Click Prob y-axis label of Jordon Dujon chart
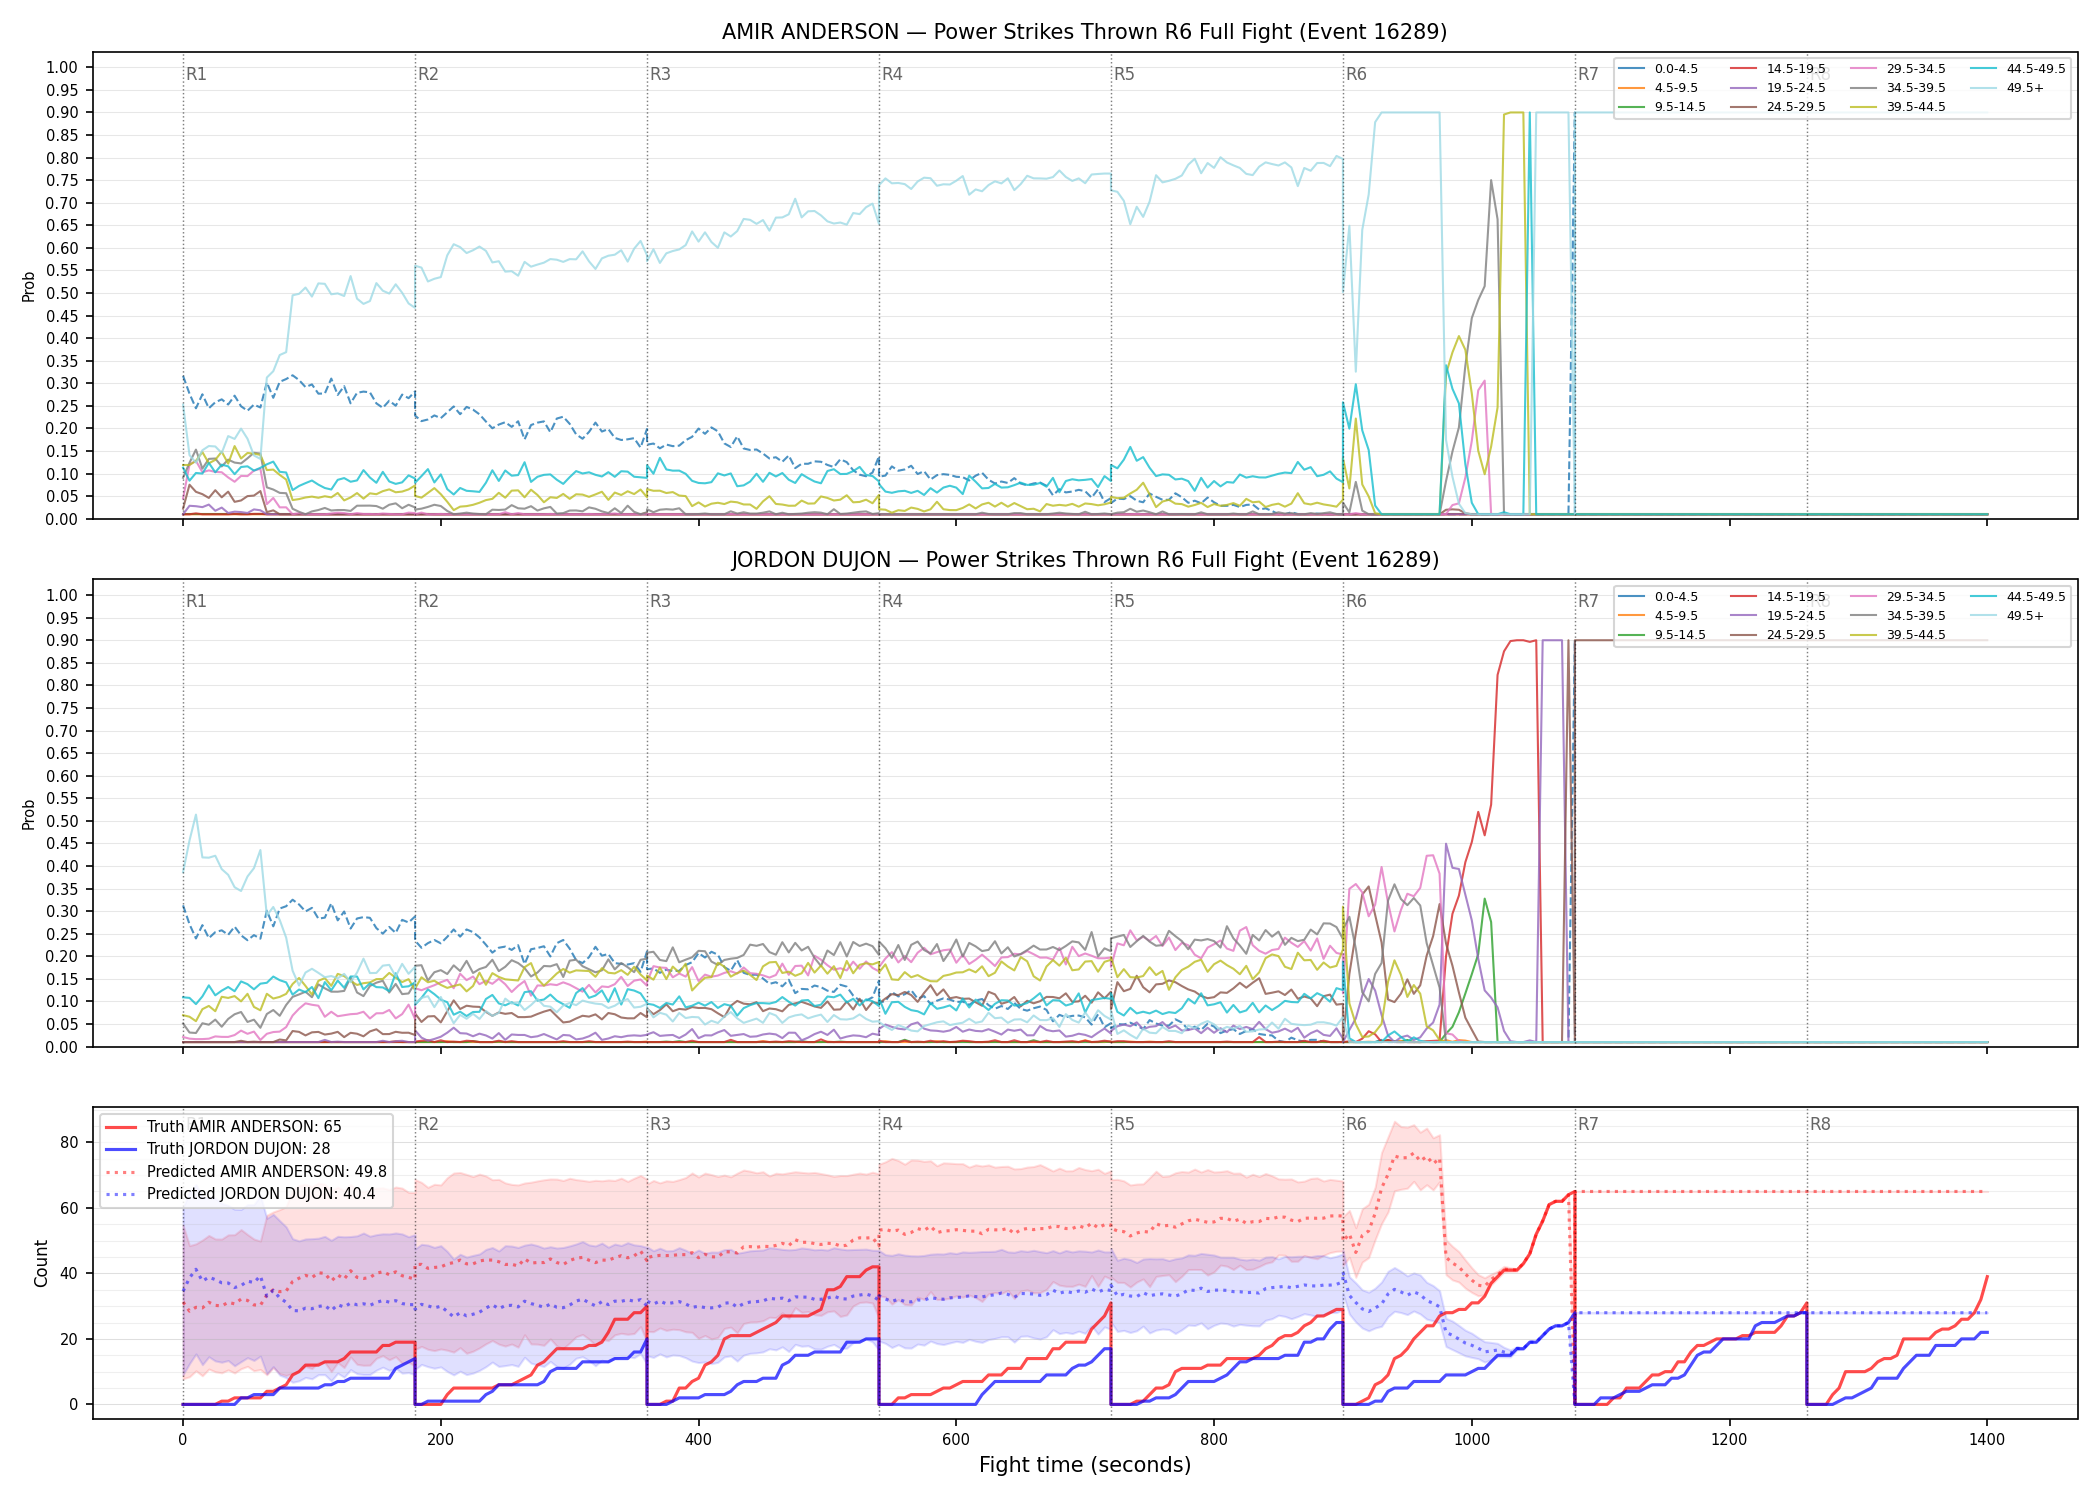 (x=29, y=814)
